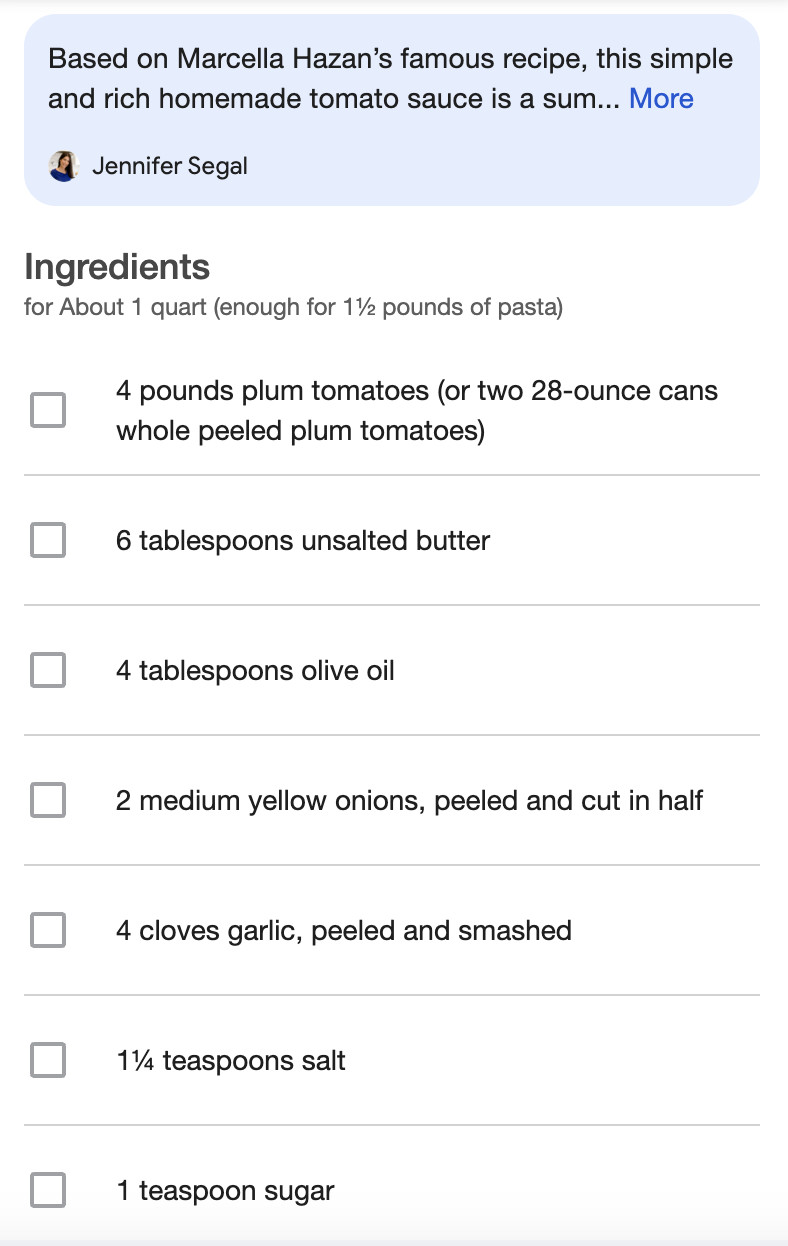Click the smashed garlic ingredient text

click(344, 930)
